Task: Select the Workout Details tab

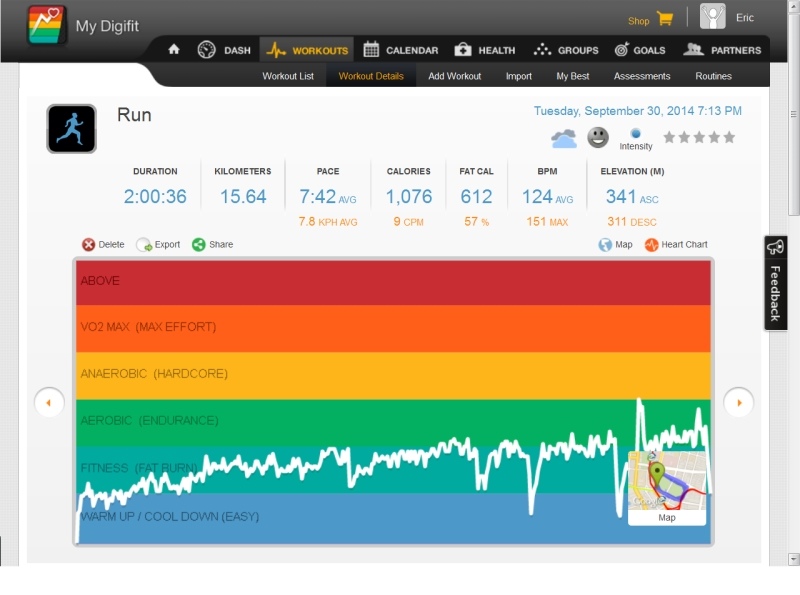Action: coord(371,76)
